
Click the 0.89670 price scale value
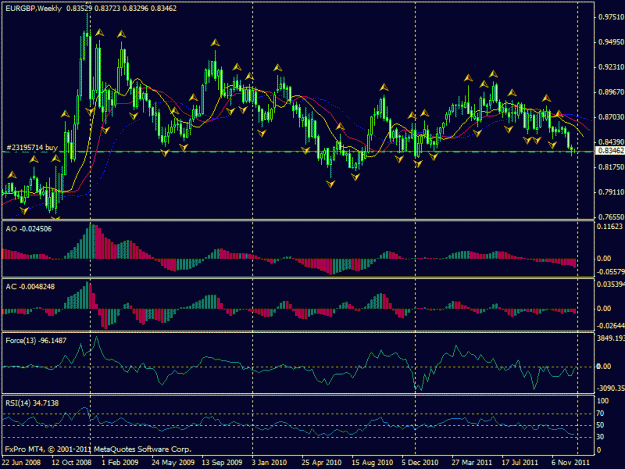611,92
